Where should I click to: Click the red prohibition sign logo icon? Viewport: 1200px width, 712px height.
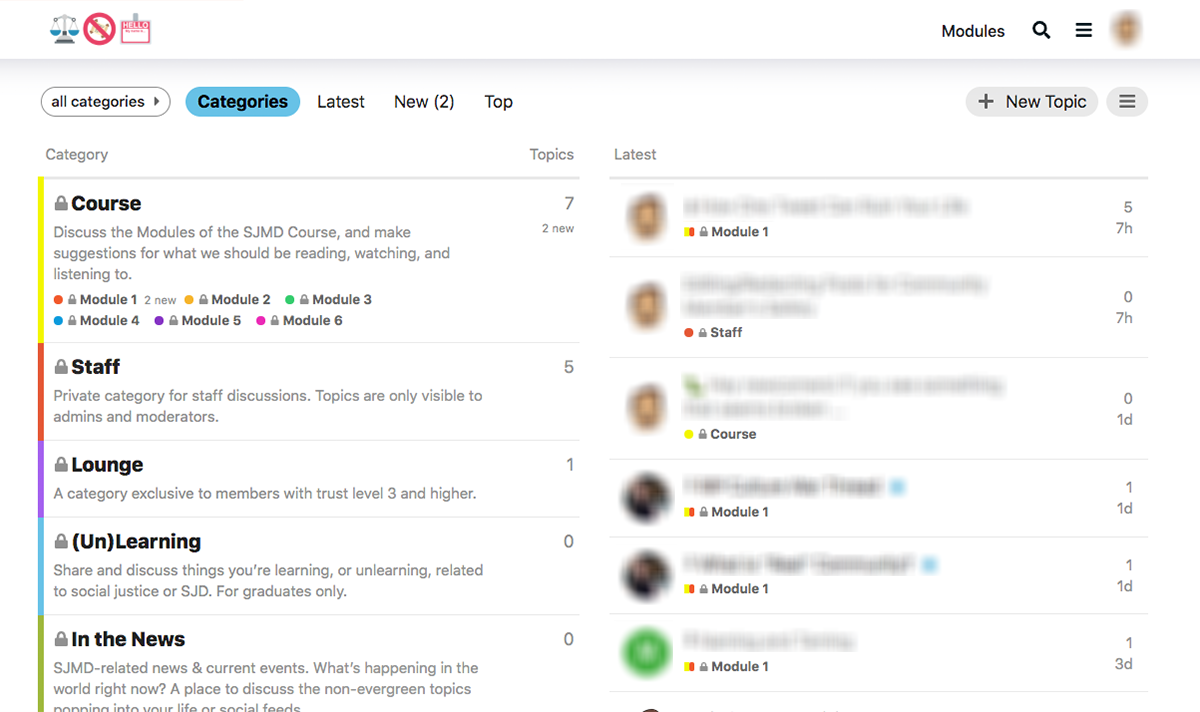(x=99, y=30)
